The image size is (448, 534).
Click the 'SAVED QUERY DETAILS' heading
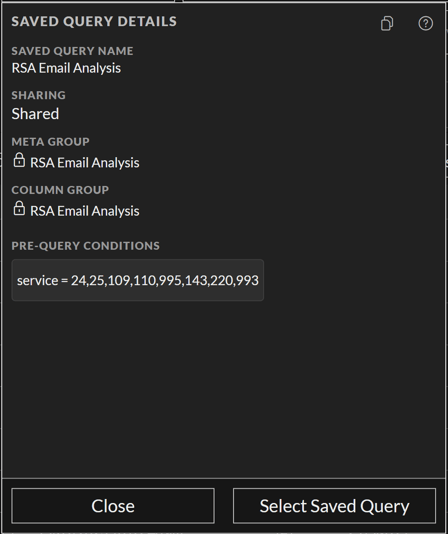pos(94,21)
